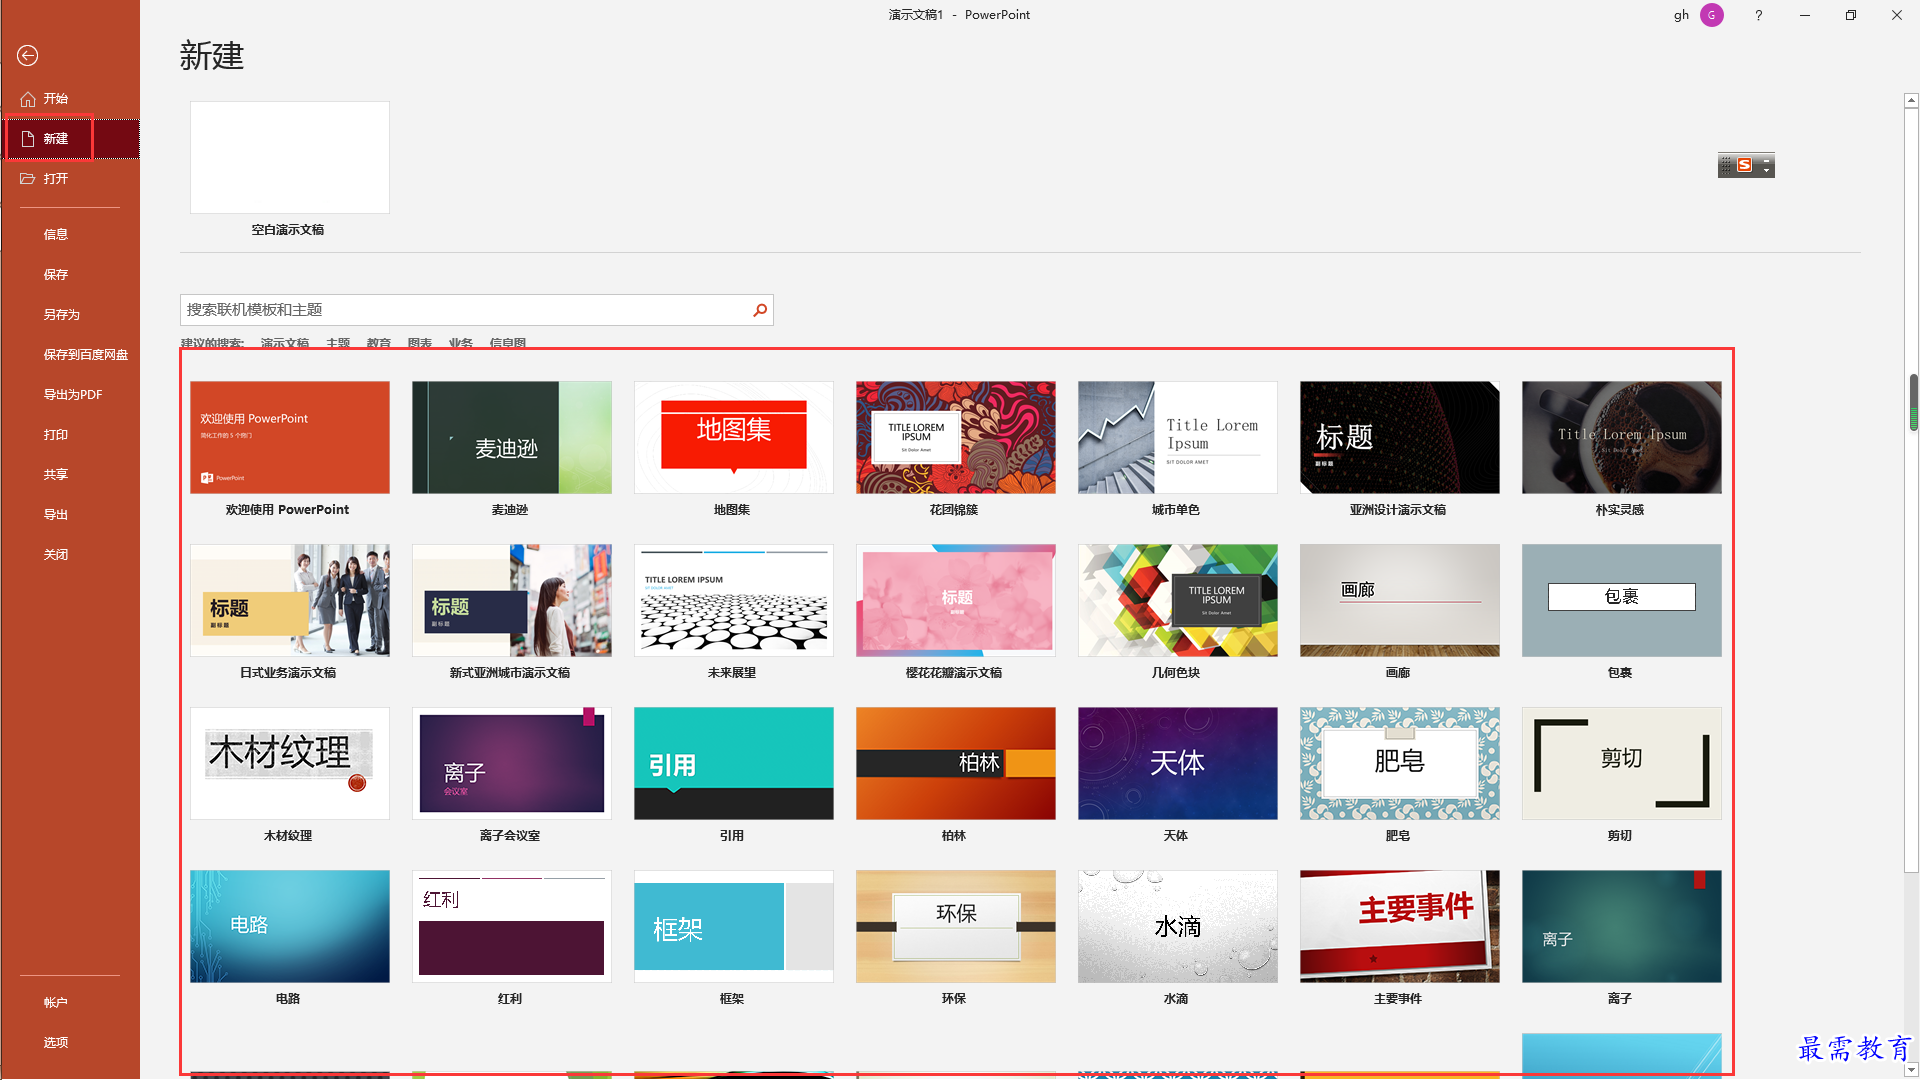Viewport: 1920px width, 1080px height.
Task: Select the 城市单色 template
Action: coord(1178,437)
